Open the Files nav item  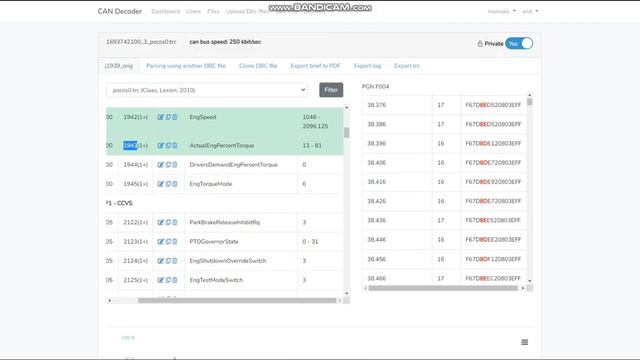pos(213,11)
